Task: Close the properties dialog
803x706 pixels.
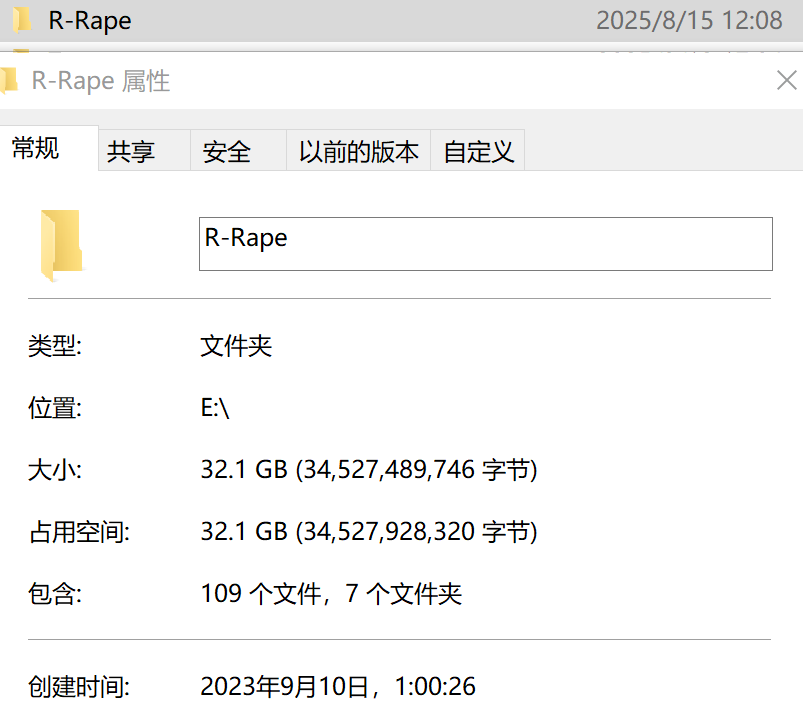Action: (x=787, y=80)
